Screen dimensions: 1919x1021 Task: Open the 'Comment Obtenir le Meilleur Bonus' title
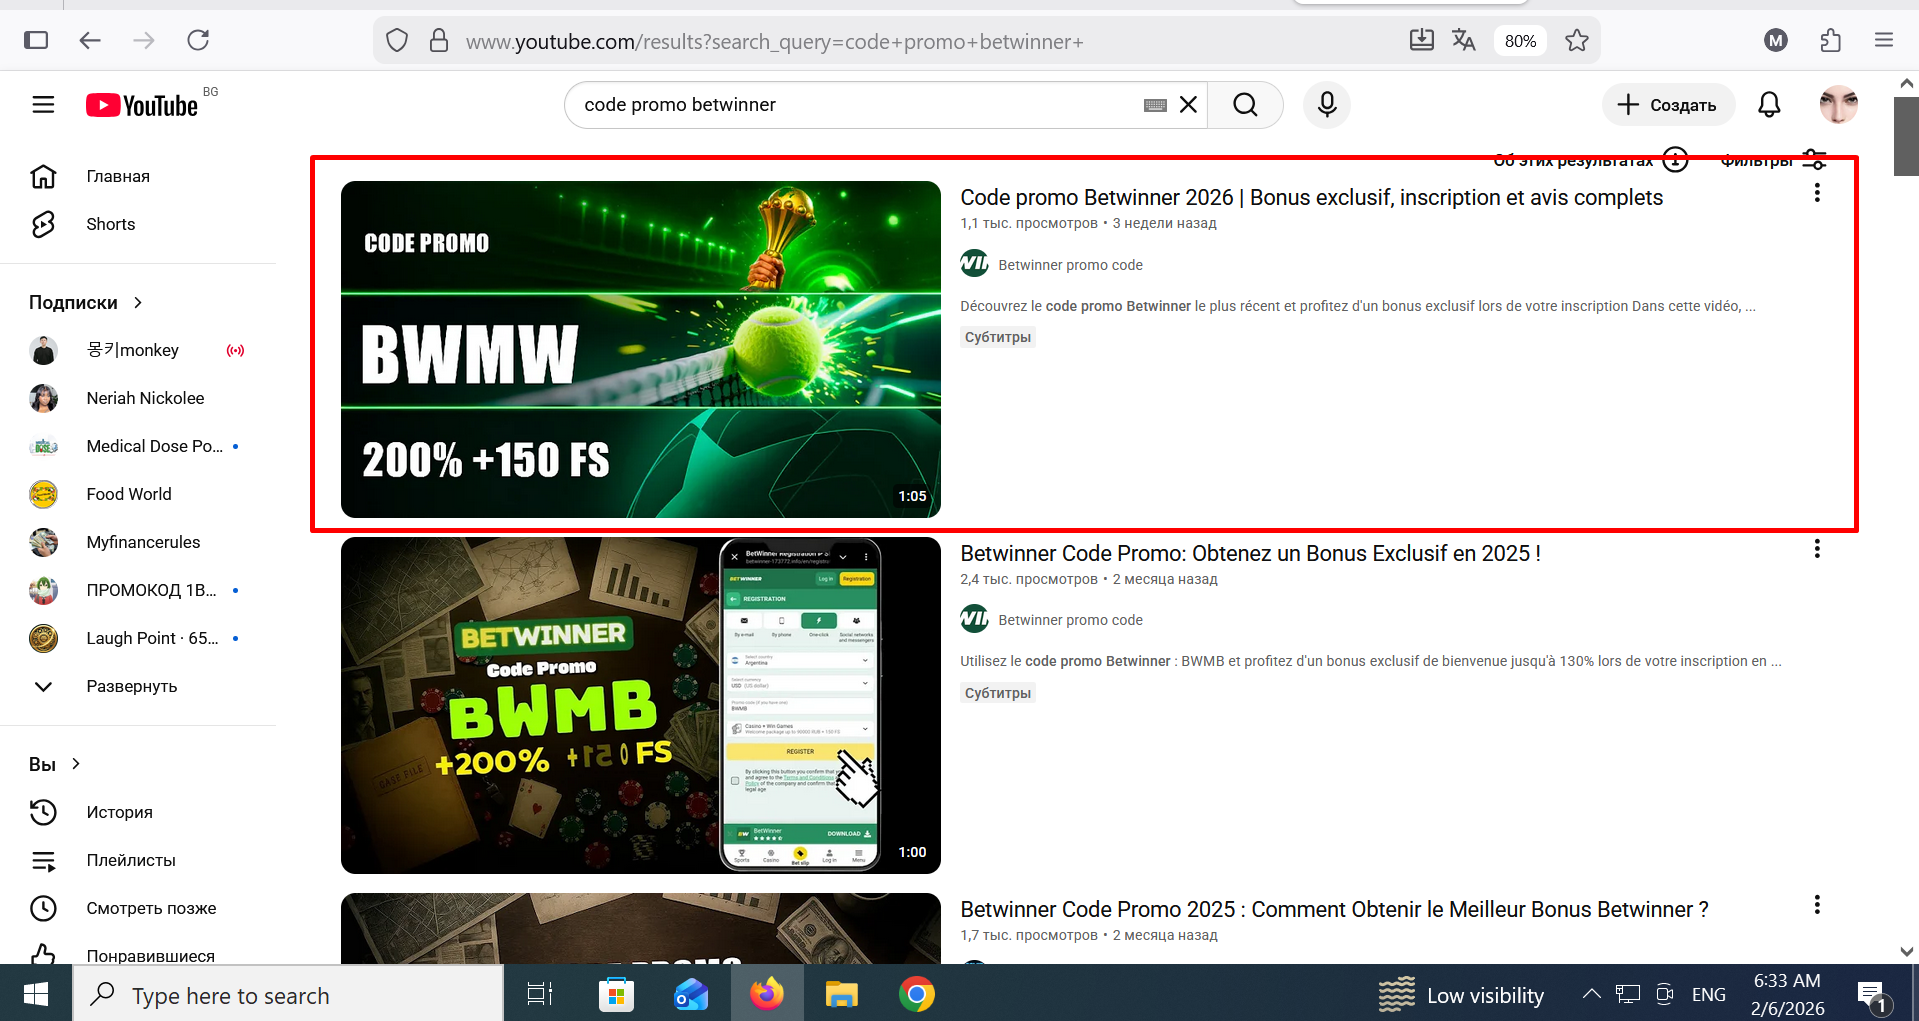pyautogui.click(x=1334, y=910)
